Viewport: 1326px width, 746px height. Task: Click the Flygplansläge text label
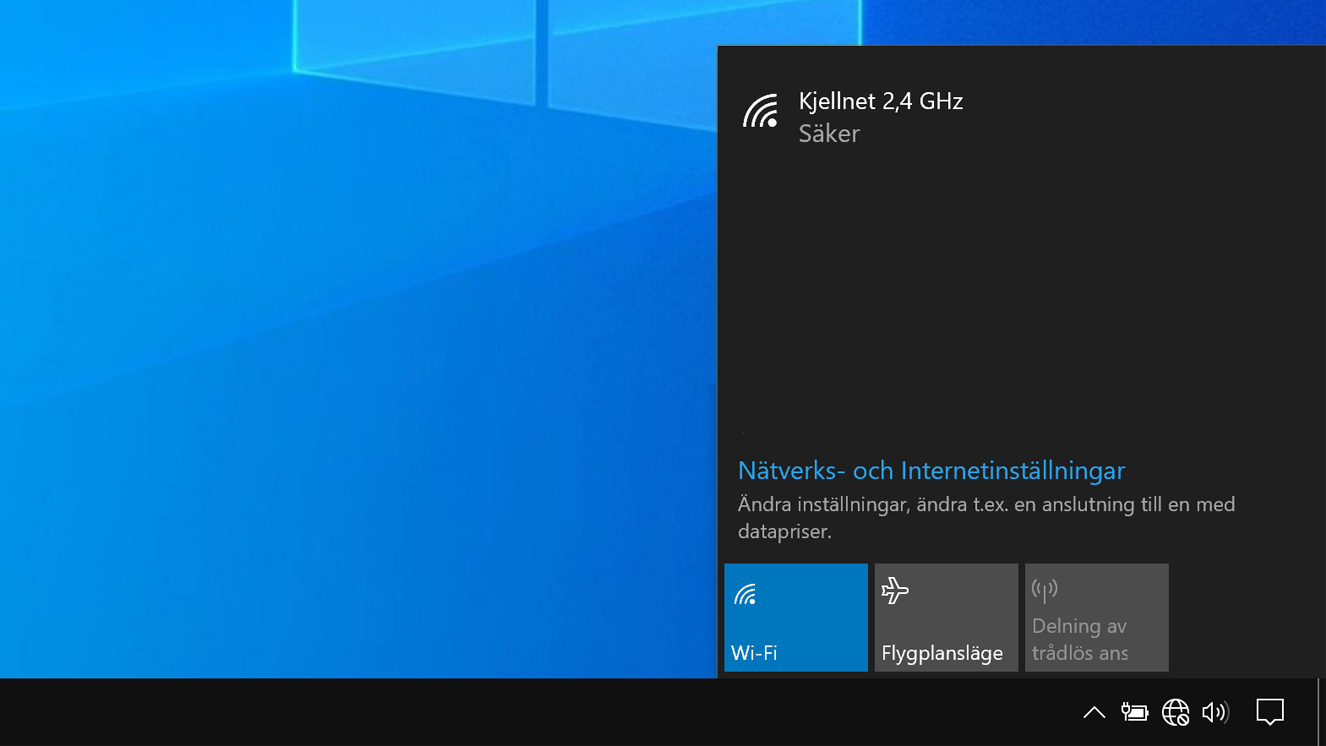(942, 652)
